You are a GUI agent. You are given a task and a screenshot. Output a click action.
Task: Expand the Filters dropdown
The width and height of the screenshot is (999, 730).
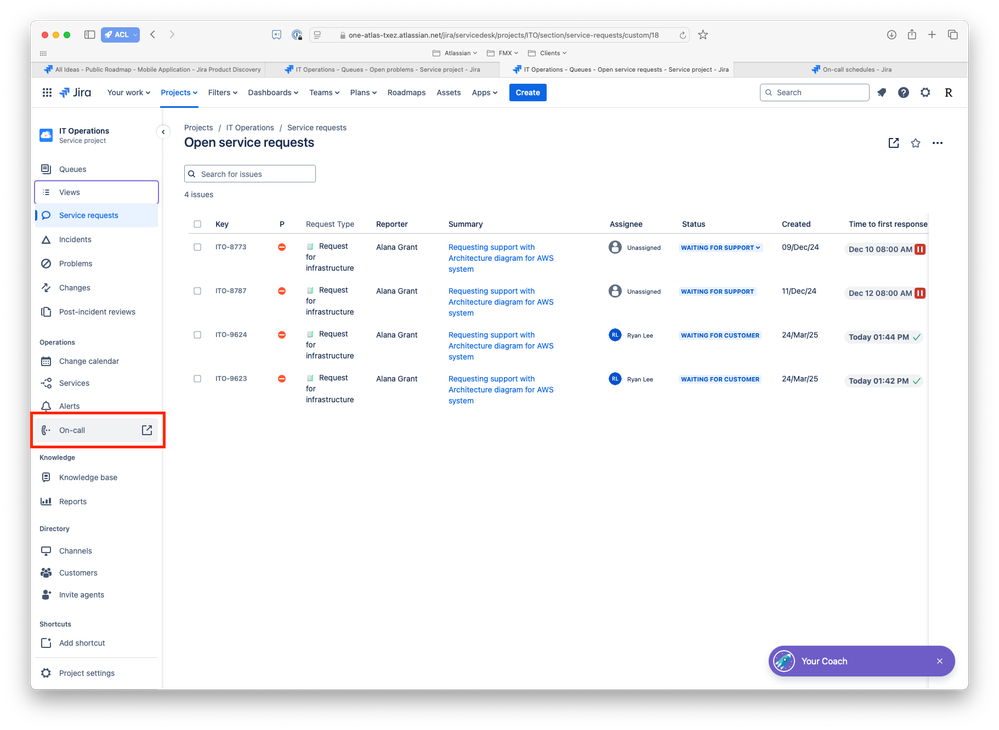coord(222,92)
